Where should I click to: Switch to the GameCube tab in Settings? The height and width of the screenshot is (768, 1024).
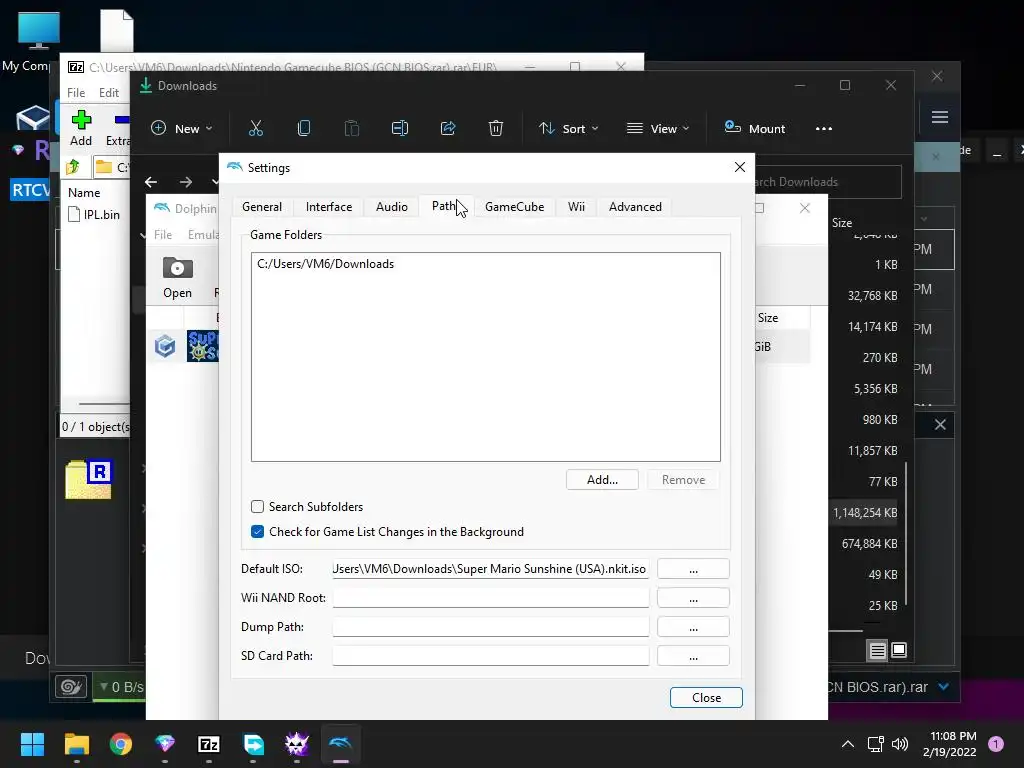click(x=514, y=206)
